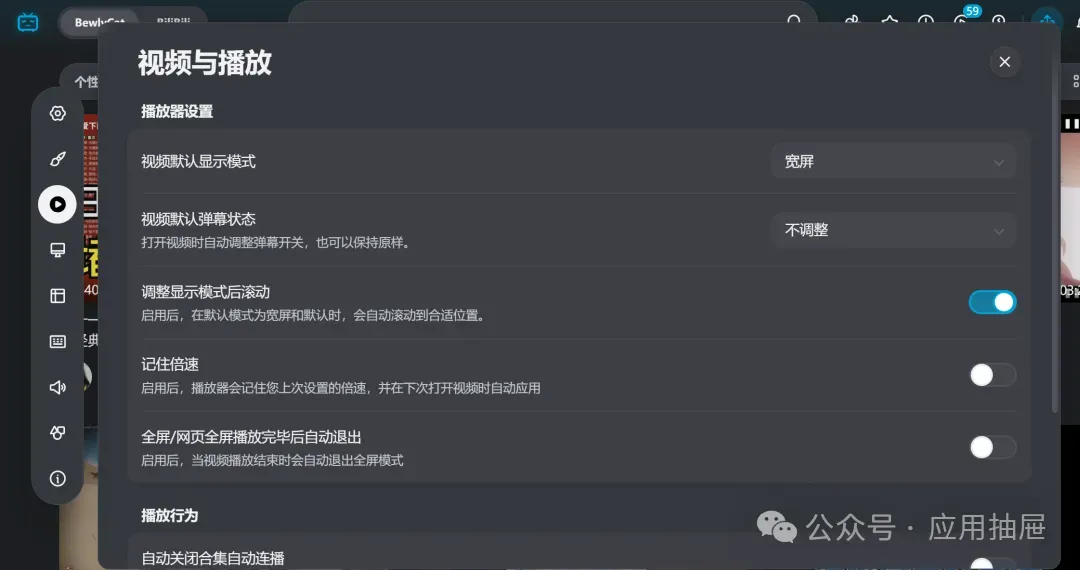Switch to the BewlyCat tab
Image resolution: width=1080 pixels, height=570 pixels.
(x=99, y=23)
